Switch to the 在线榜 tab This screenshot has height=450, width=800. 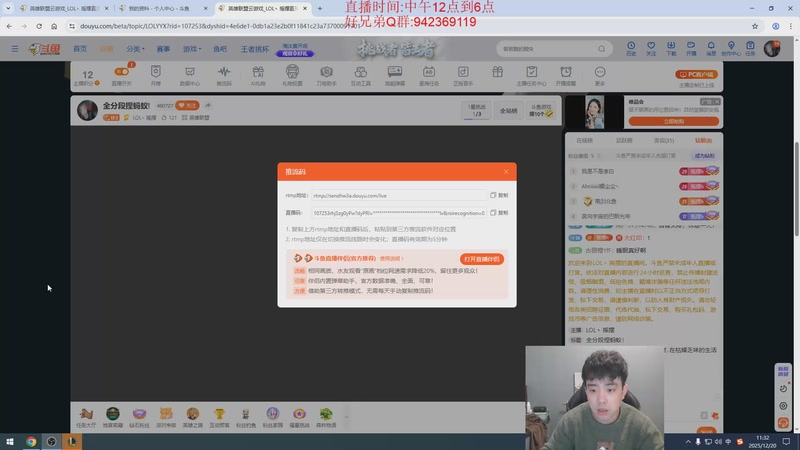point(585,140)
